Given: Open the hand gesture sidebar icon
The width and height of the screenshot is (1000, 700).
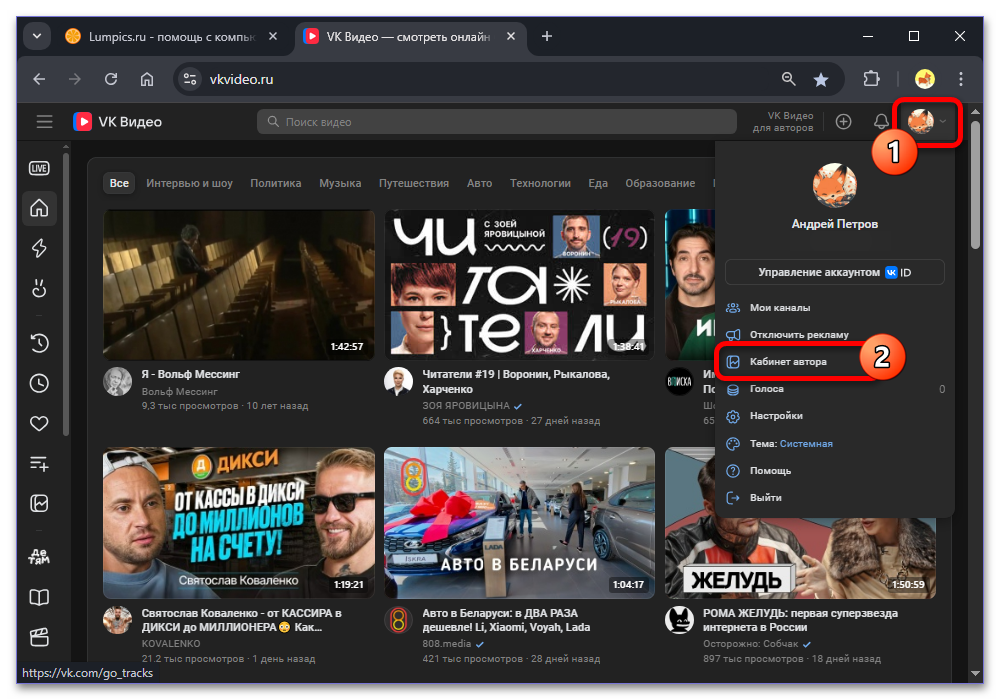Looking at the screenshot, I should pyautogui.click(x=40, y=289).
